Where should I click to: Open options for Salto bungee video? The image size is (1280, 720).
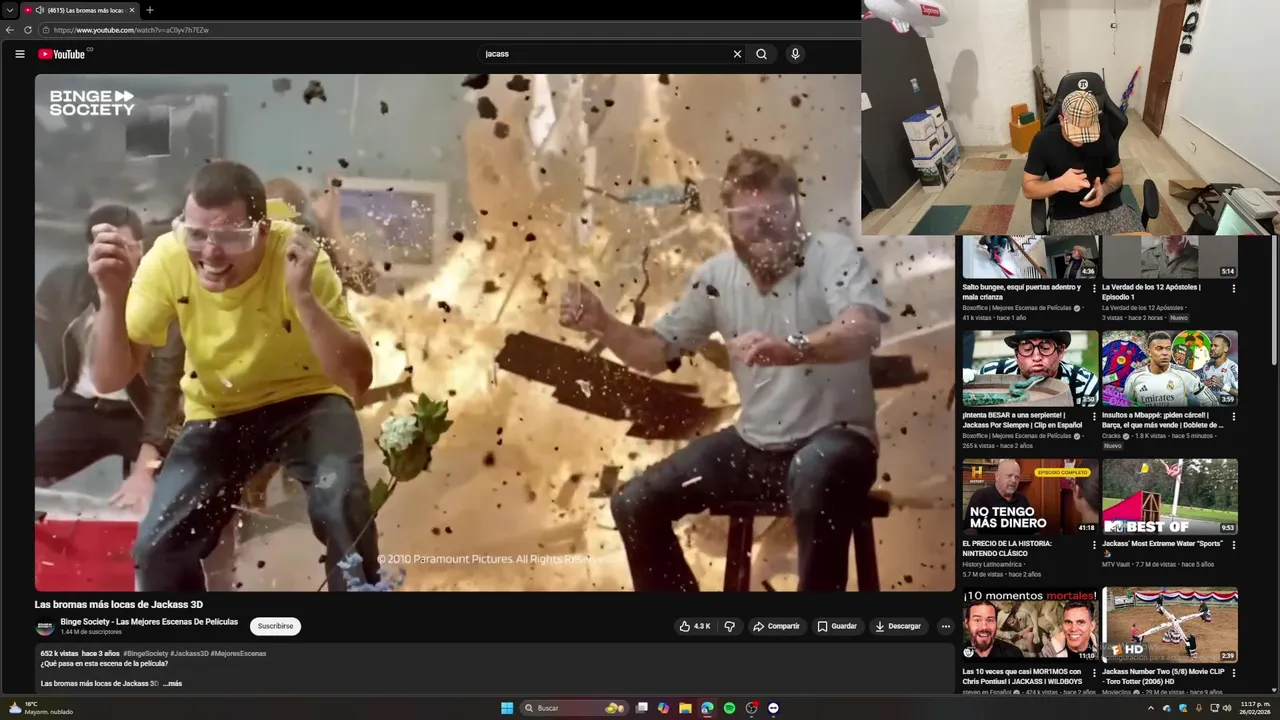[x=1093, y=288]
